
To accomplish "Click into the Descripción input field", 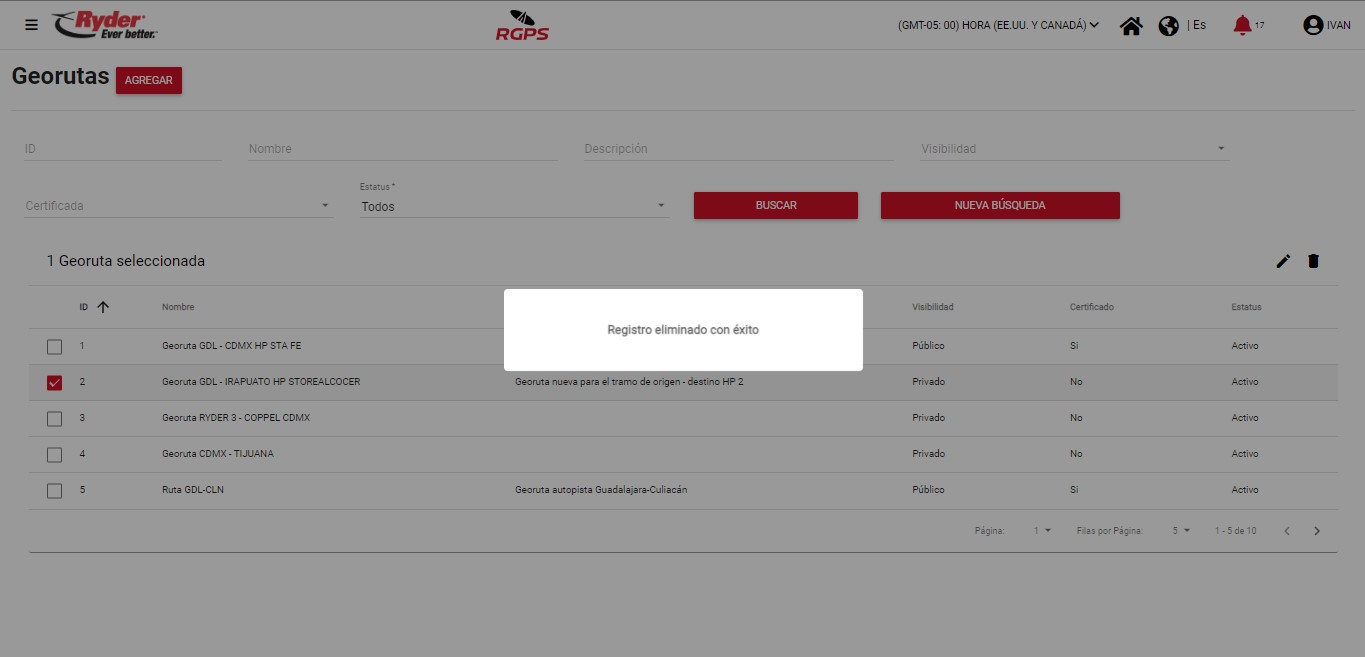I will click(738, 149).
